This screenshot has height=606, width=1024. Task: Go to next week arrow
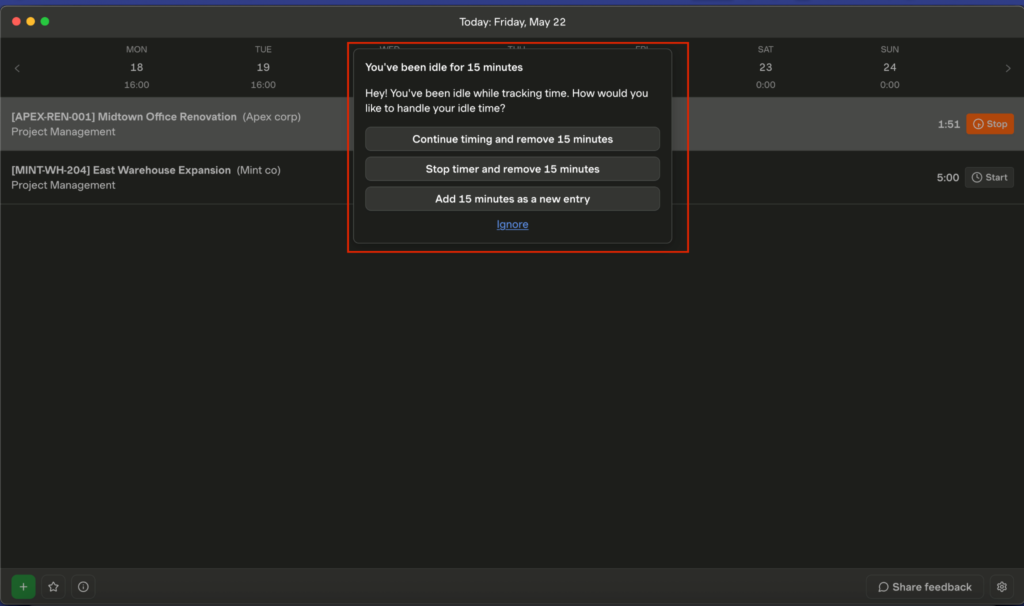[x=1008, y=68]
